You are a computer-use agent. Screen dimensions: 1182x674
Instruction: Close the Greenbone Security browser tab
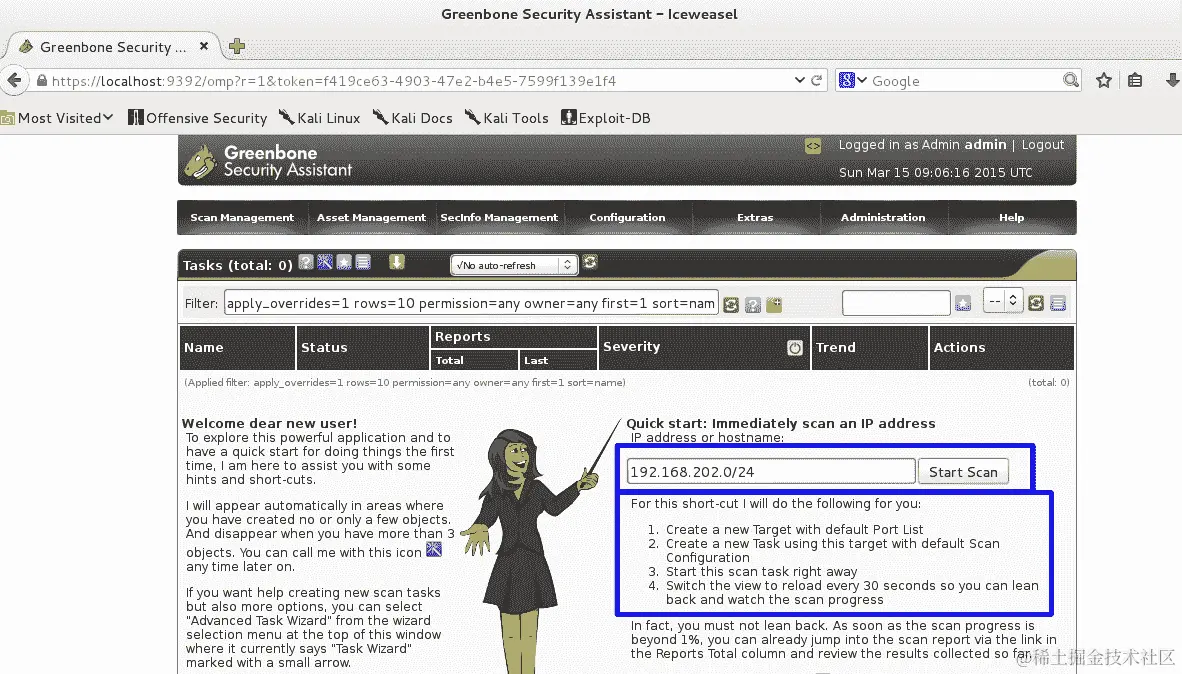tap(204, 46)
